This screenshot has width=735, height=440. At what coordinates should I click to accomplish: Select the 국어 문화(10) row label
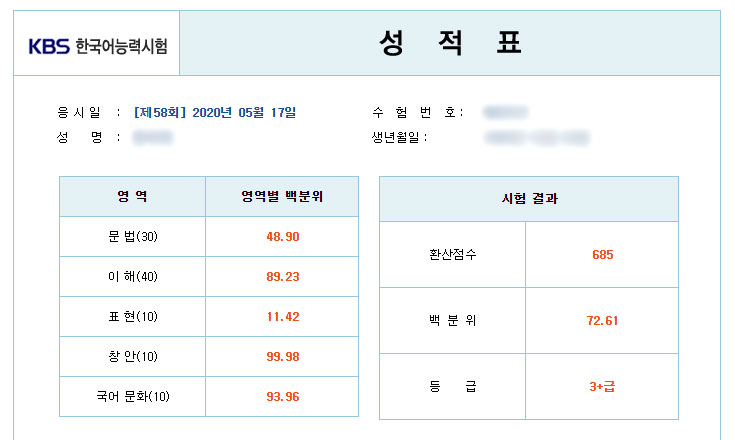(132, 397)
